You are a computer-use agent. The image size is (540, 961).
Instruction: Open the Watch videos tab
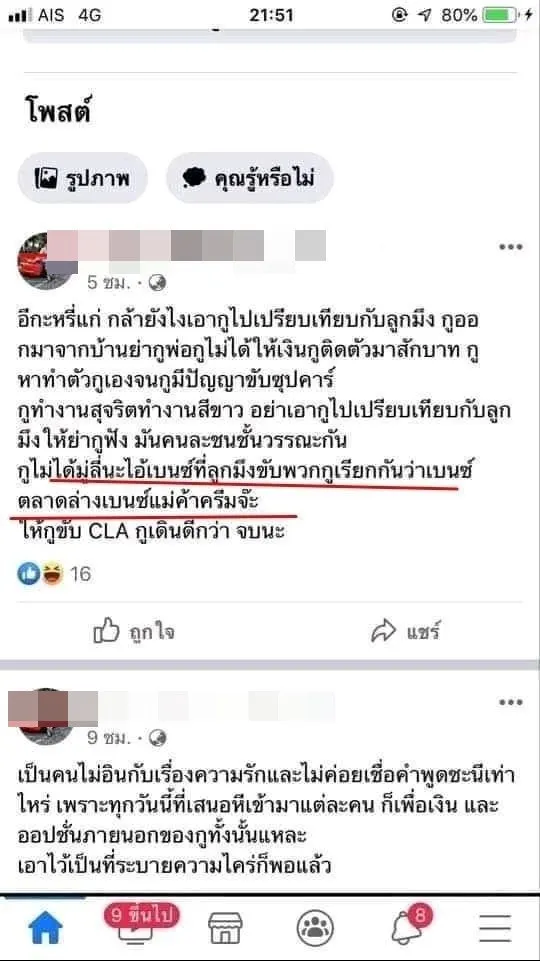coord(135,930)
